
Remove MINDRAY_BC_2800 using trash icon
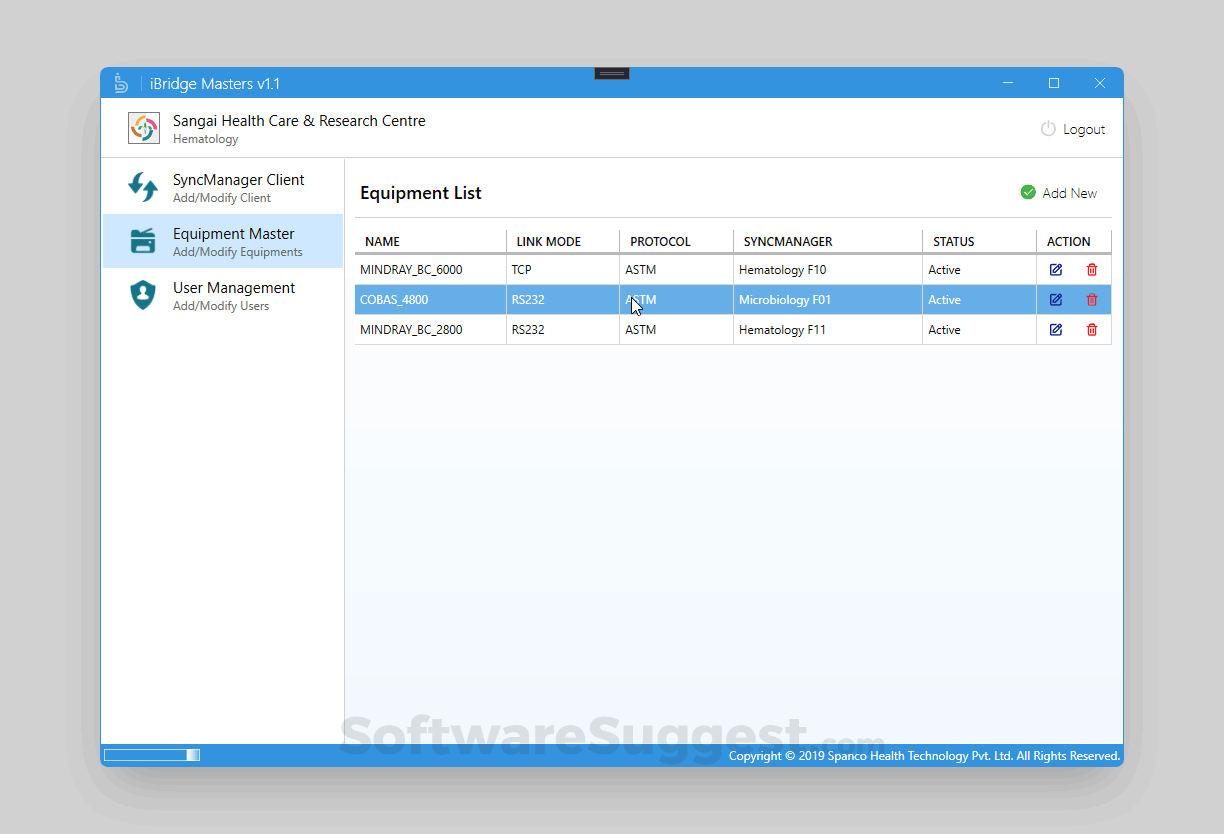[1092, 330]
